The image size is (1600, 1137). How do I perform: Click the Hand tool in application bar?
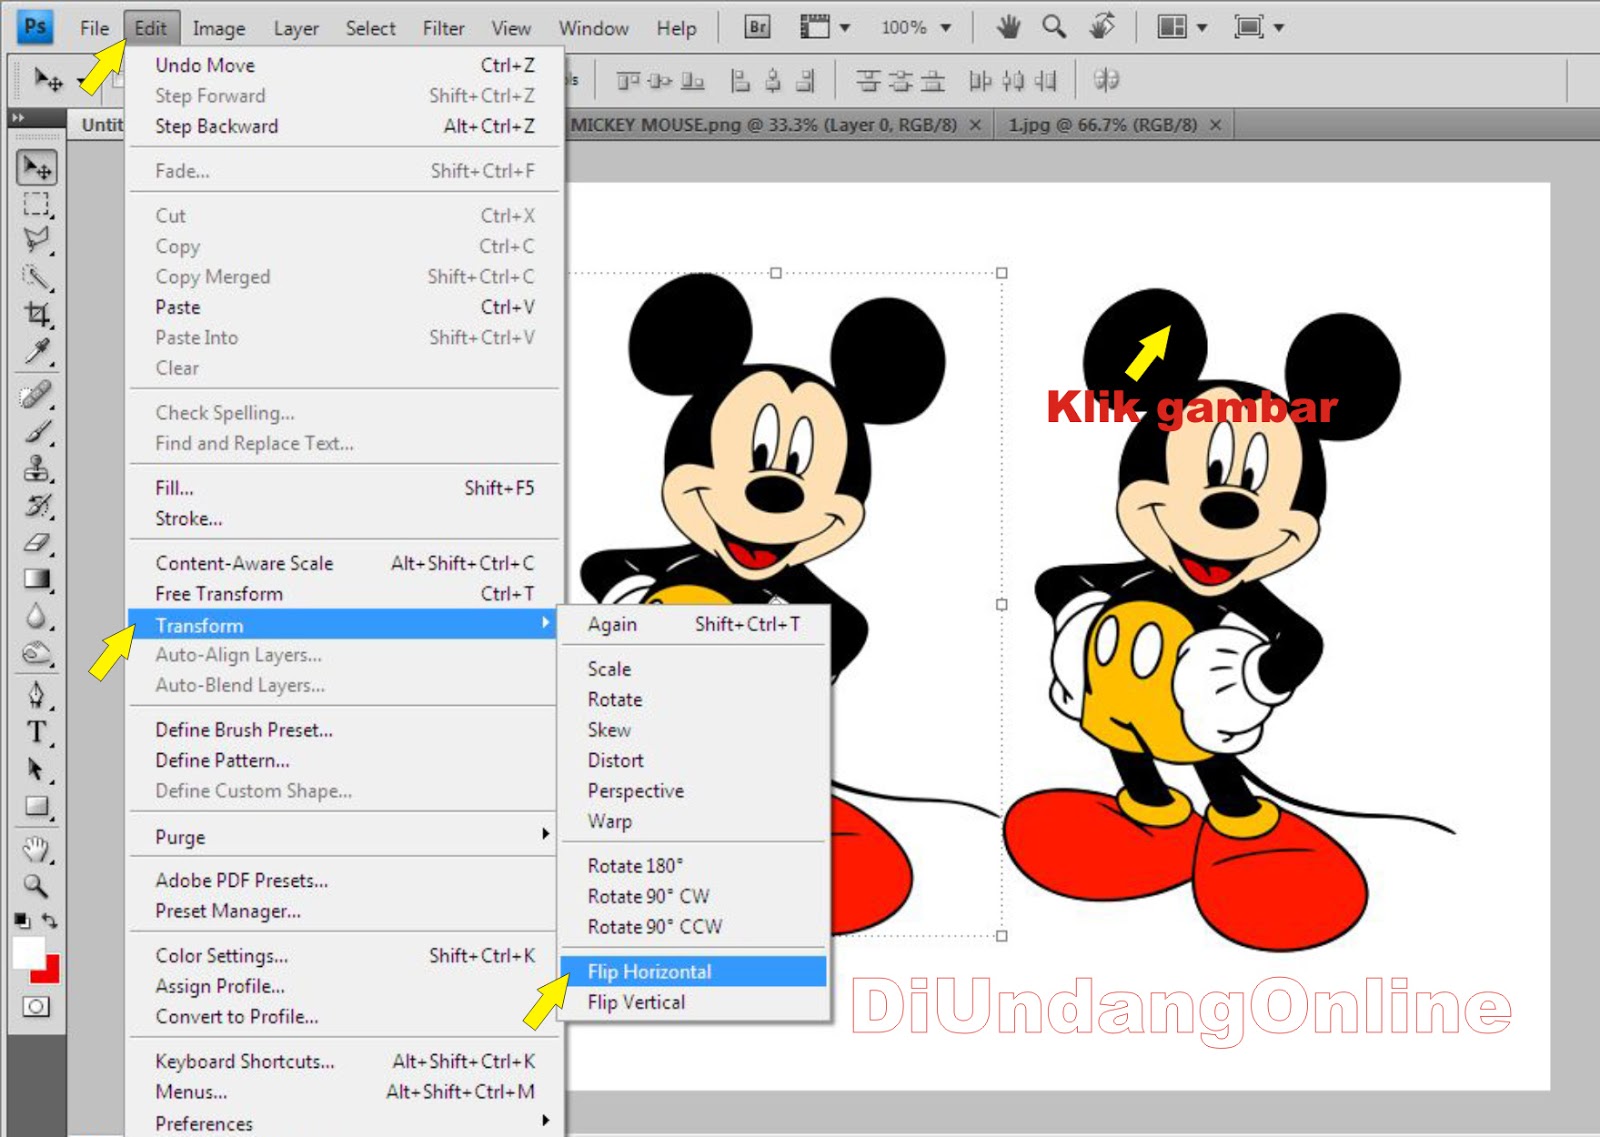pyautogui.click(x=1009, y=27)
